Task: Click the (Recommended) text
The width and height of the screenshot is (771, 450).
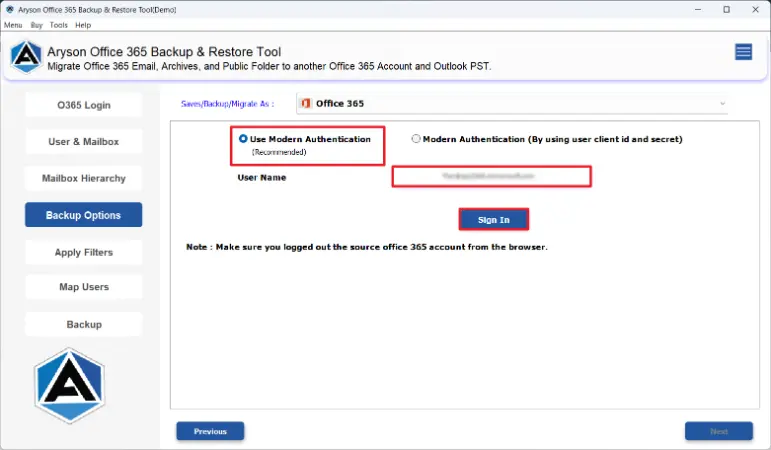Action: (279, 152)
